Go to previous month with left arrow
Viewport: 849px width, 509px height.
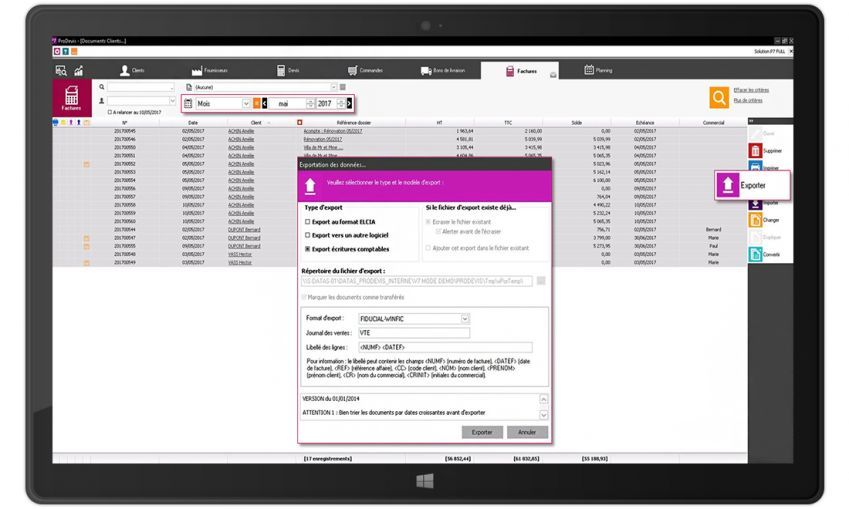265,103
